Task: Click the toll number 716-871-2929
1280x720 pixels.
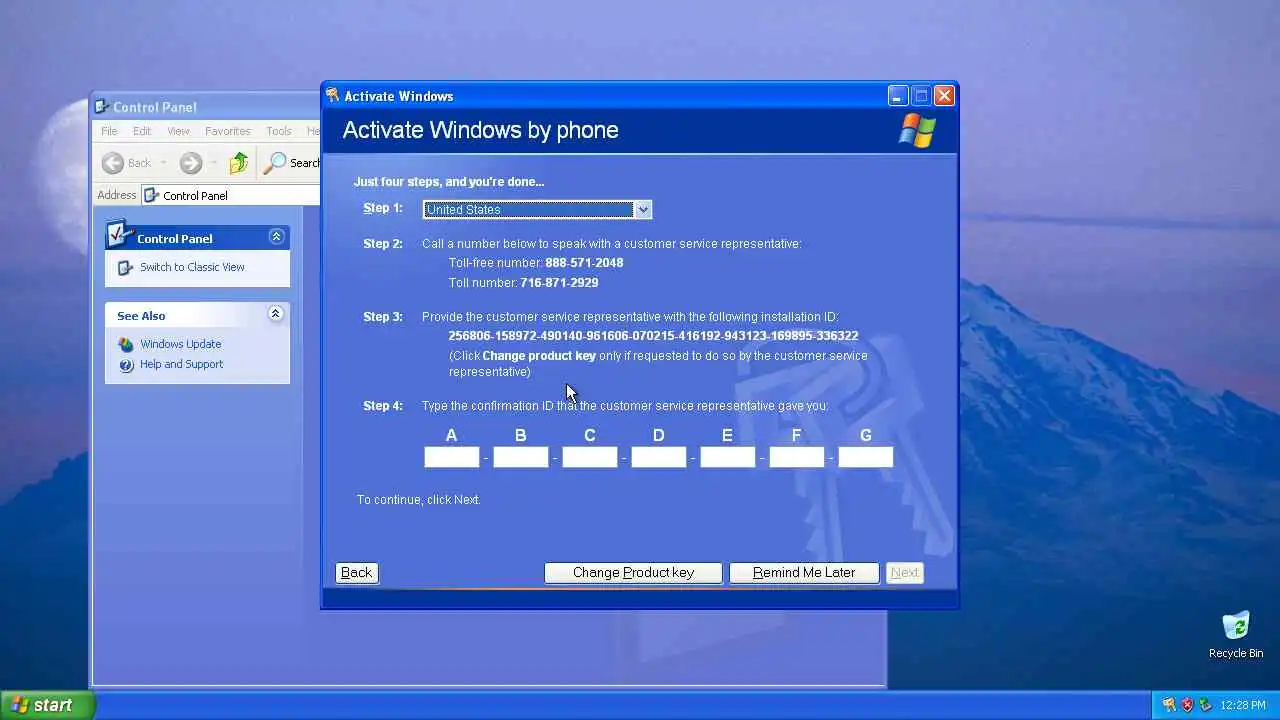Action: click(x=559, y=283)
